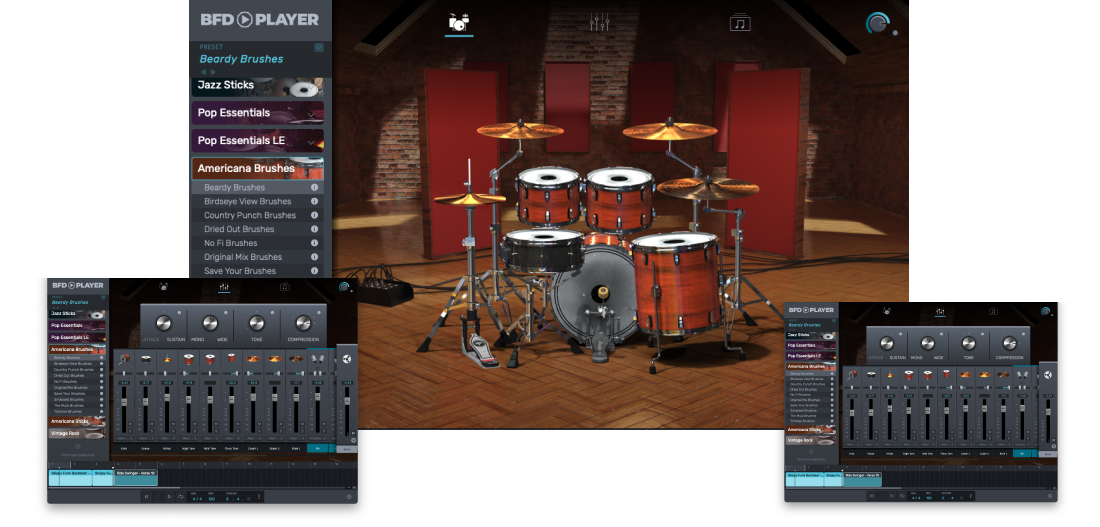Viewport: 1100px width, 527px height.
Task: Expand Vintage Rock in right mixer window
Action: coord(811,441)
